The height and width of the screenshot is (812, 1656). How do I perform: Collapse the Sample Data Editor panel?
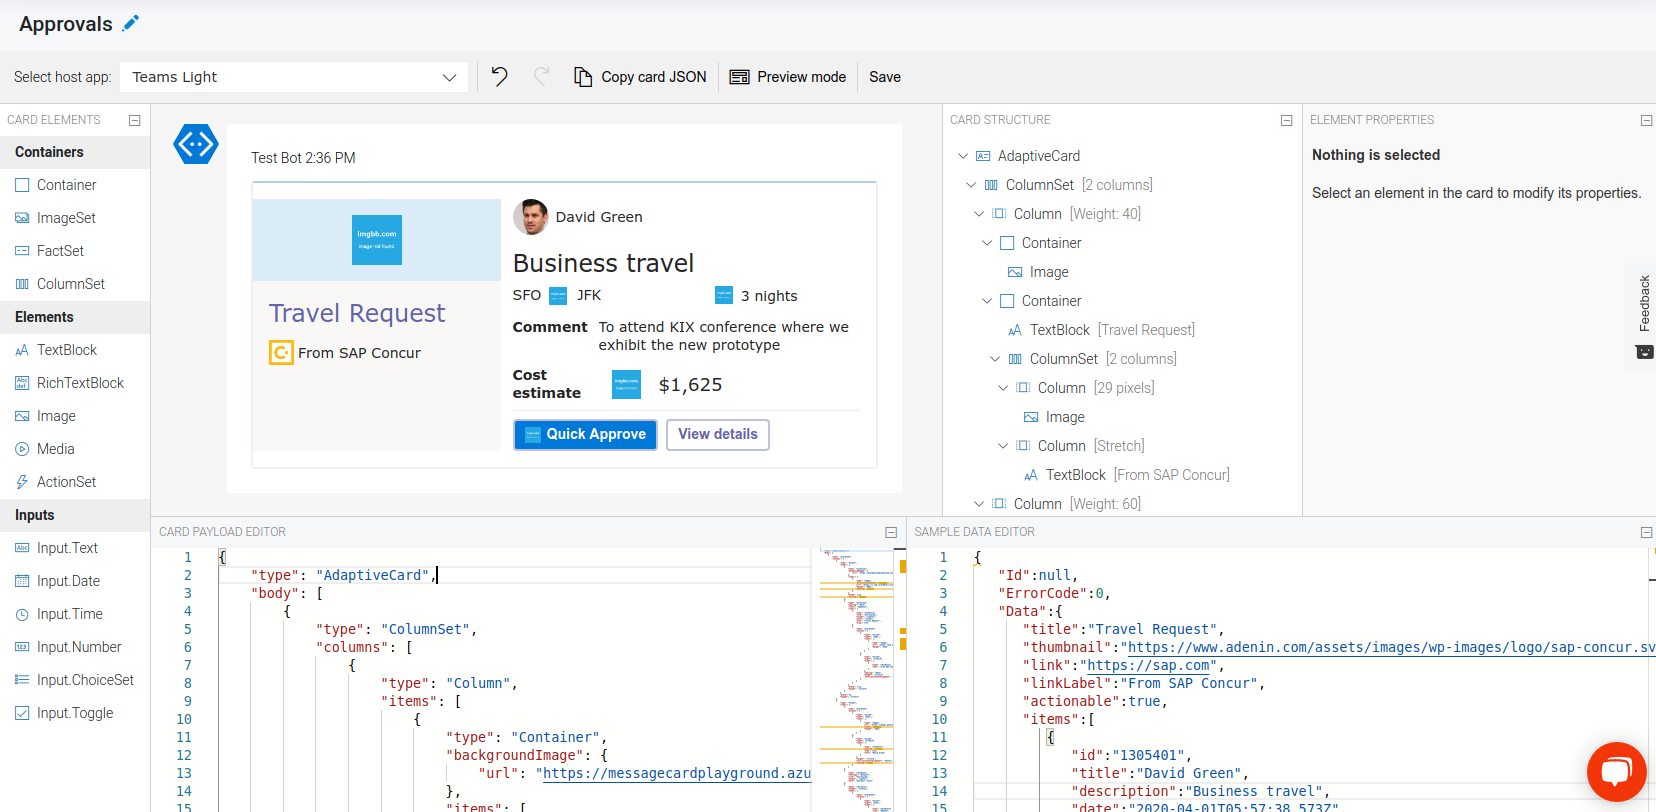[x=1646, y=532]
